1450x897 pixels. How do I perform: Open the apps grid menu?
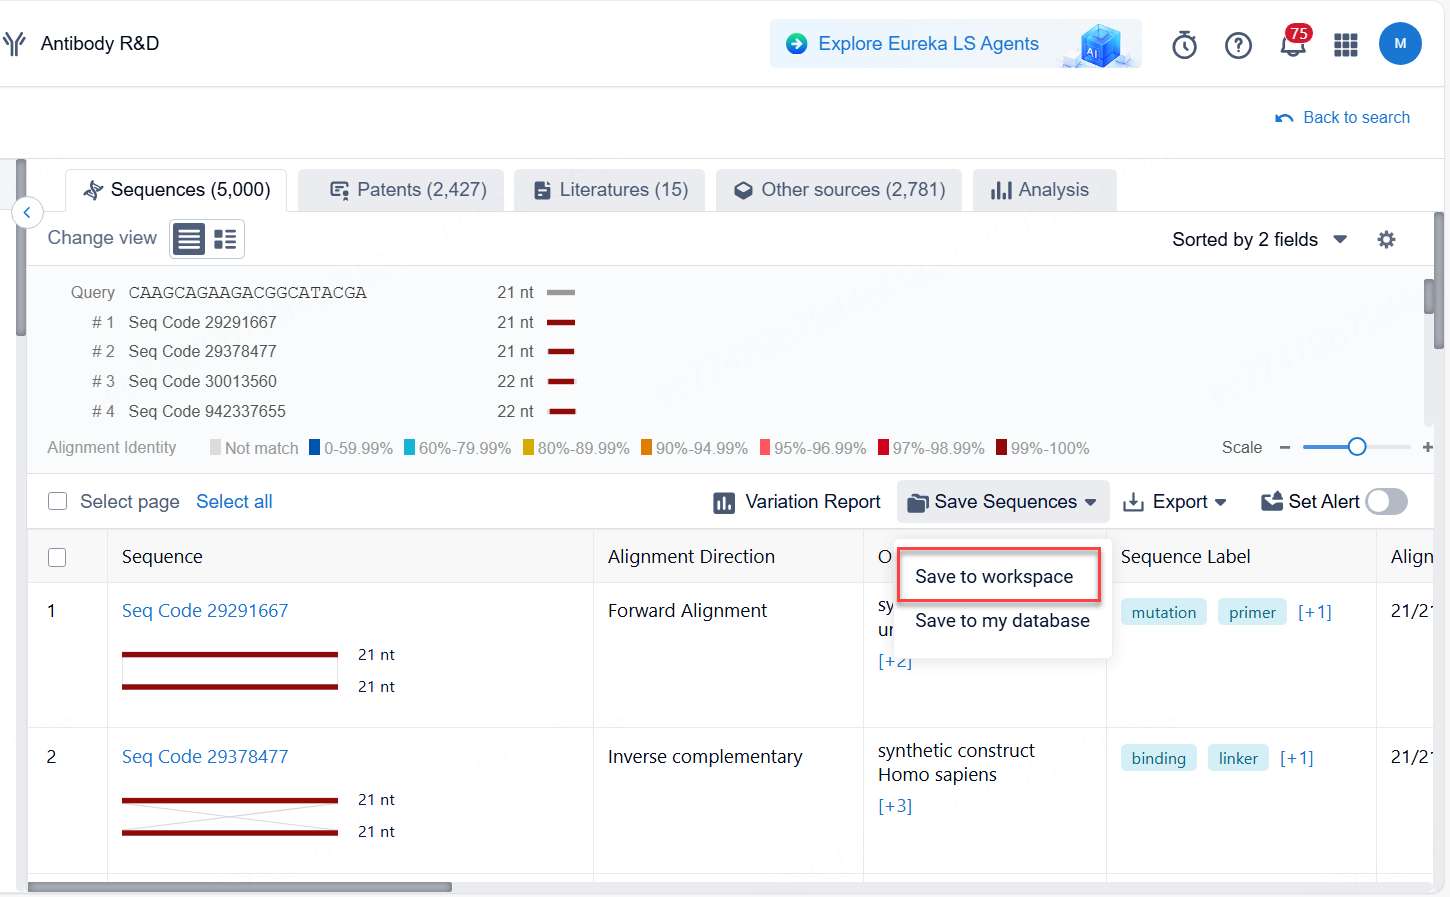tap(1346, 45)
